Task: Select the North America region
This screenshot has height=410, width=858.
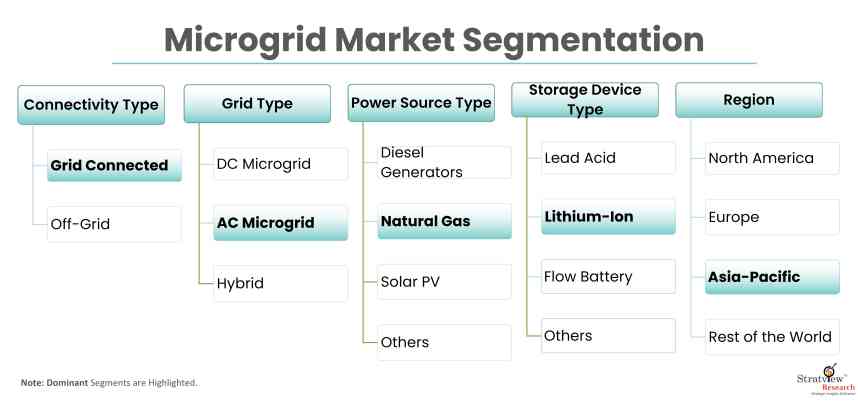Action: (770, 158)
